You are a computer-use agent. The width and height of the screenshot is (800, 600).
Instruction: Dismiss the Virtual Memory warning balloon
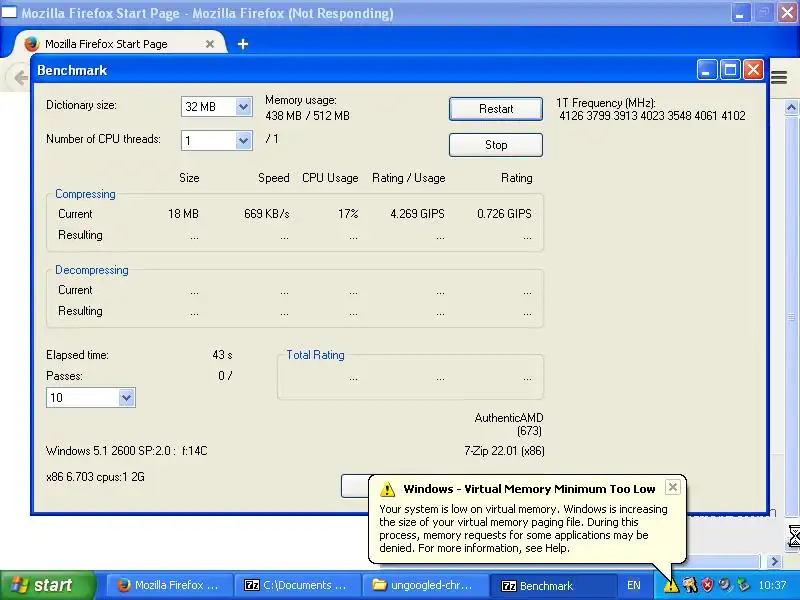672,487
